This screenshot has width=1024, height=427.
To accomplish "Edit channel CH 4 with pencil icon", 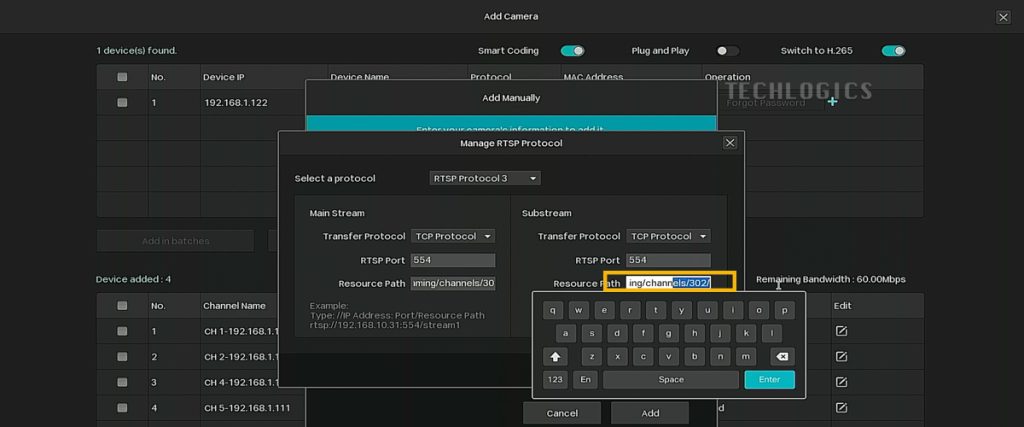I will [x=842, y=382].
